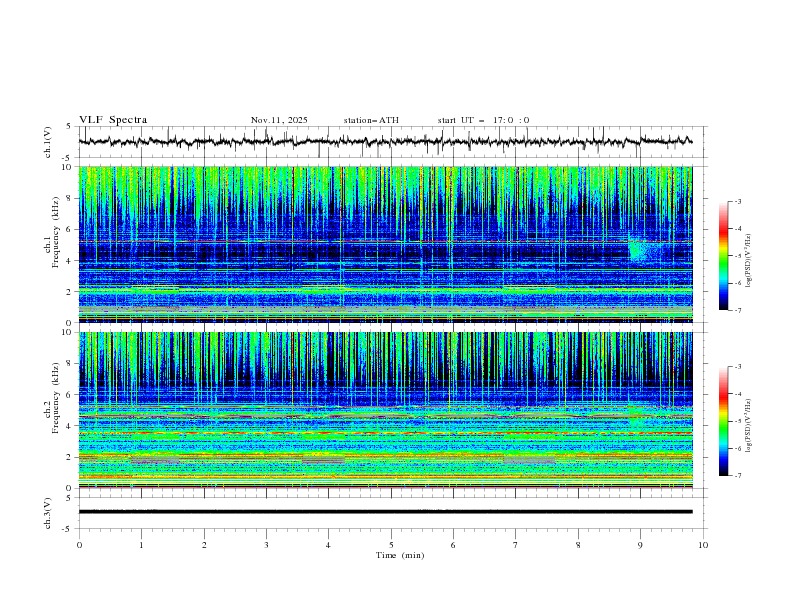The image size is (792, 612).
Task: Click the ch.2 spectrogram color scale bar
Action: click(724, 421)
